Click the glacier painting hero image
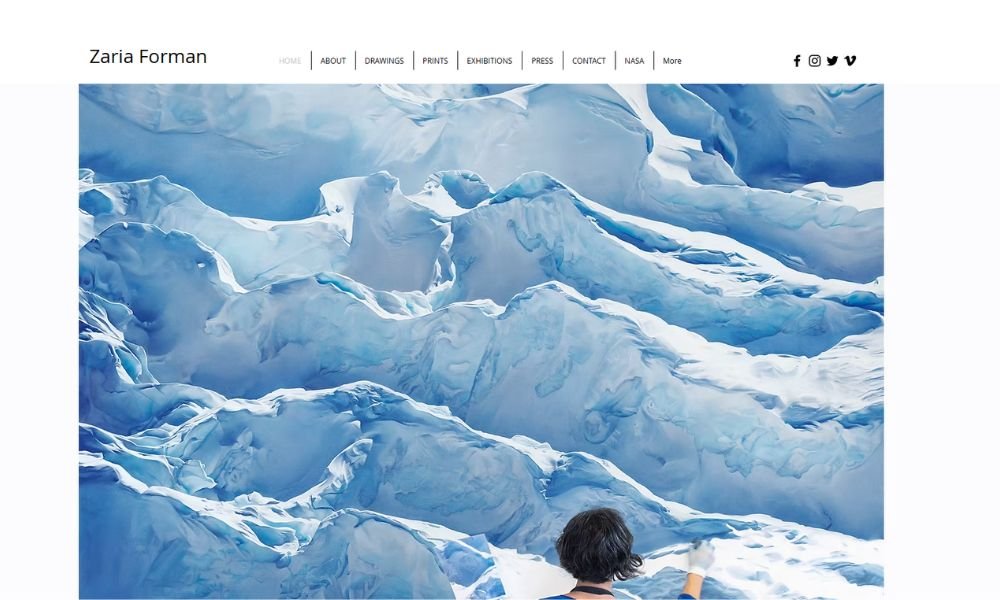The width and height of the screenshot is (1000, 600). [x=481, y=341]
